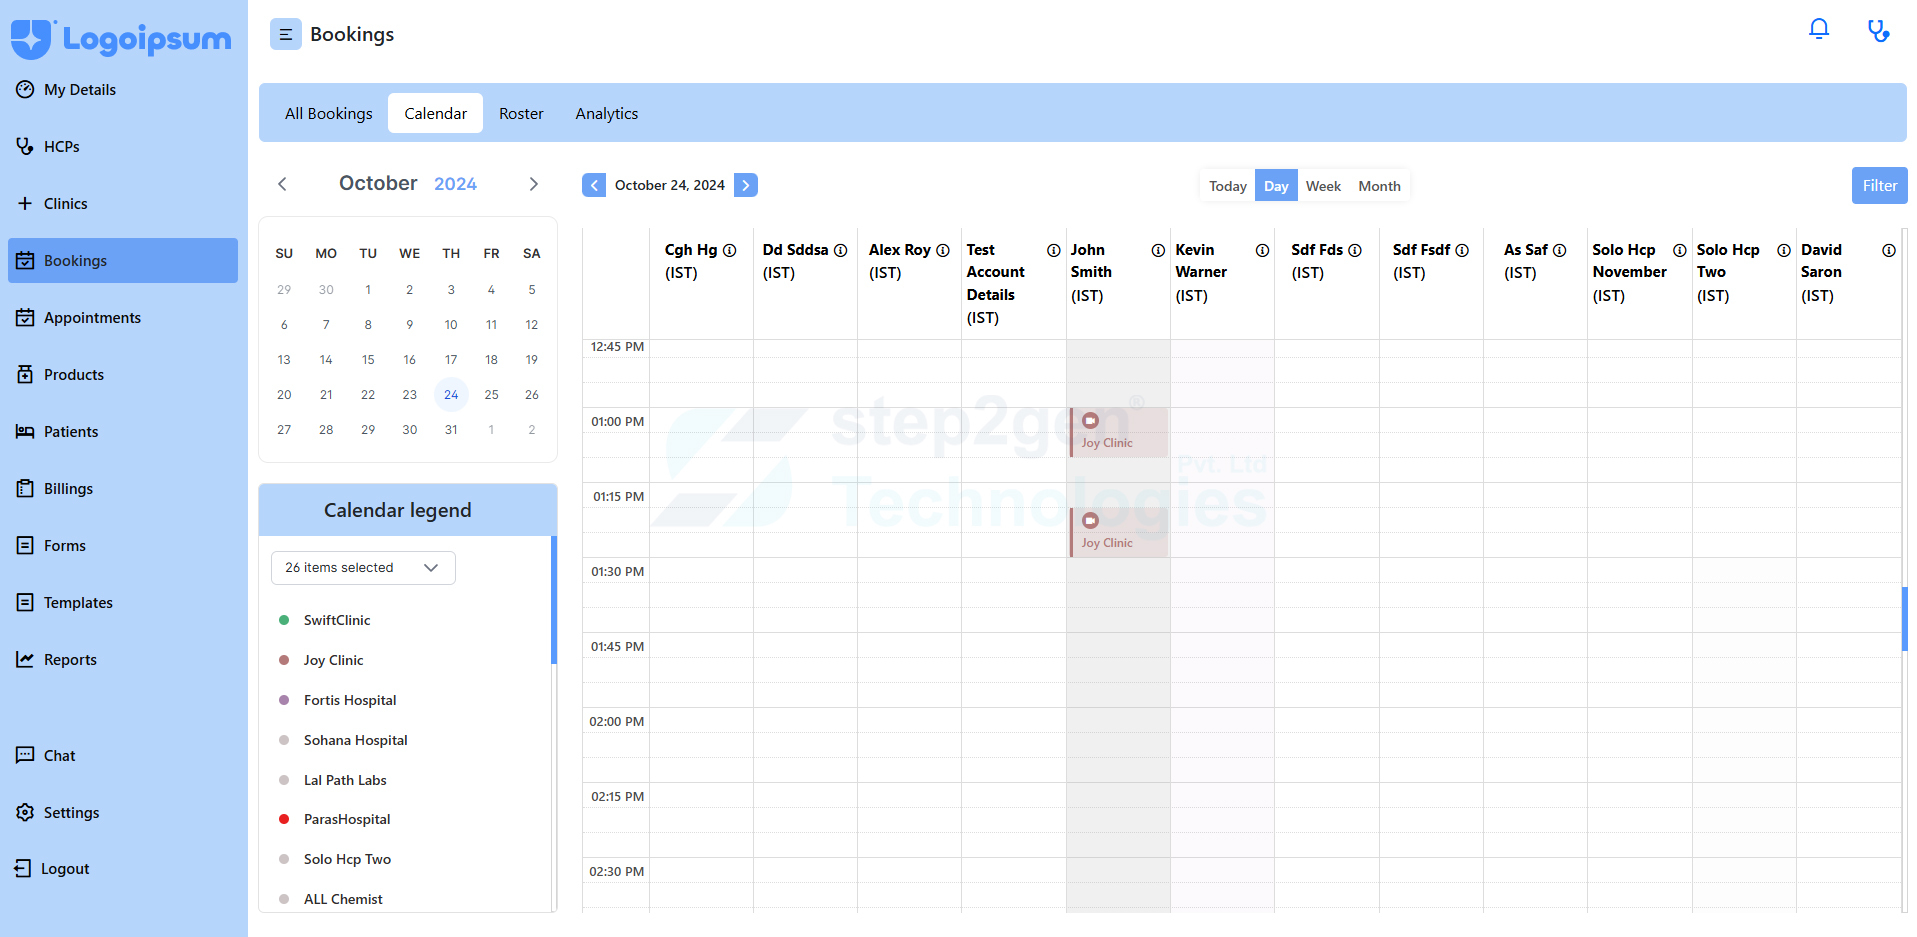Click info icon next to Sdf Fds
The height and width of the screenshot is (937, 1917).
(1355, 250)
